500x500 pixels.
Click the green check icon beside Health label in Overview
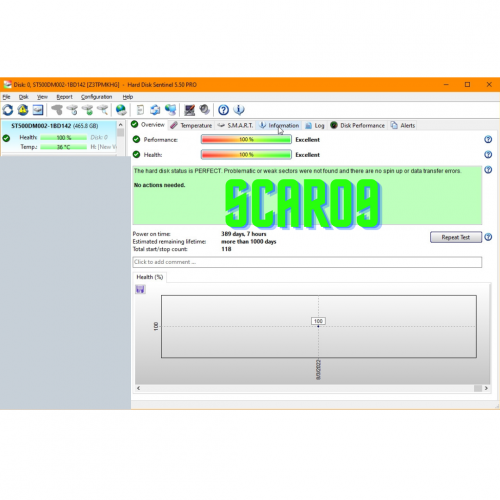coord(136,154)
